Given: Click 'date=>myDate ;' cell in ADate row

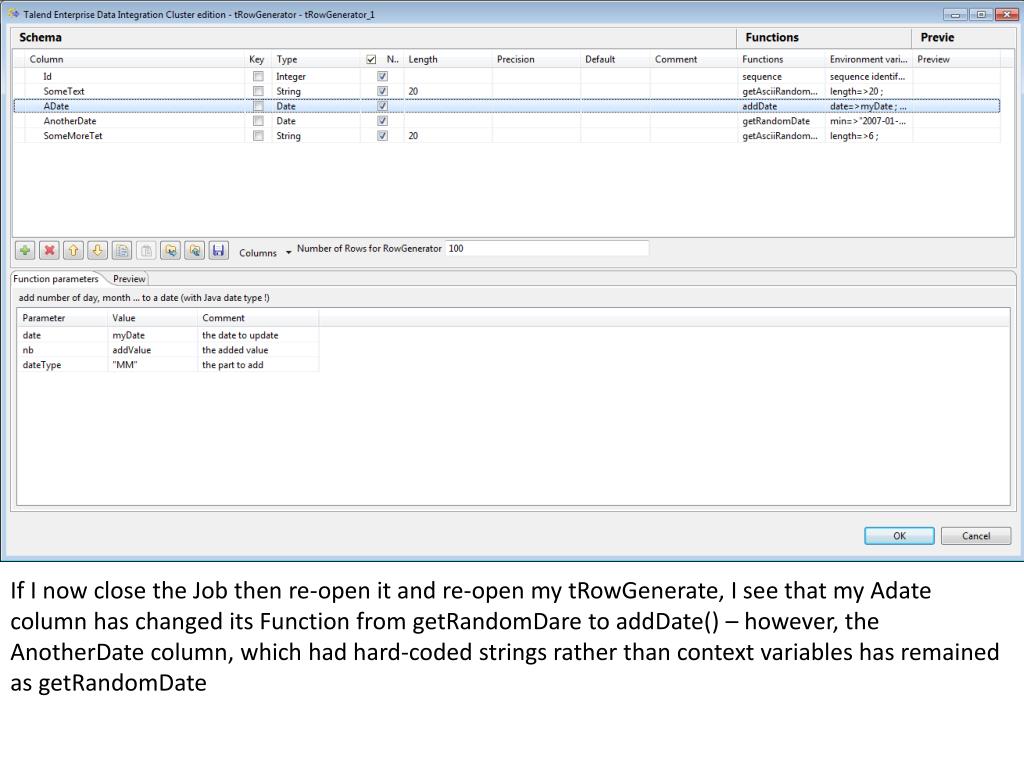Looking at the screenshot, I should [868, 106].
